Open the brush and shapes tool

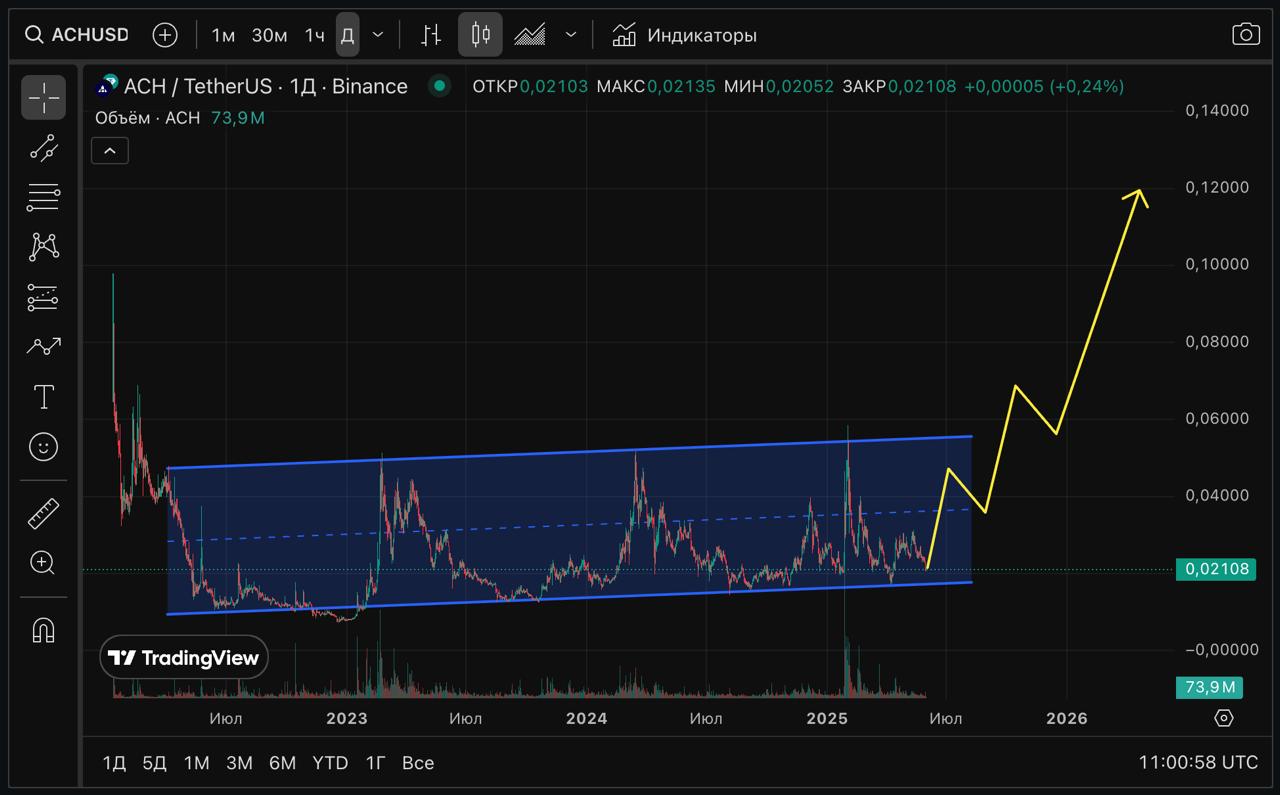pyautogui.click(x=44, y=346)
